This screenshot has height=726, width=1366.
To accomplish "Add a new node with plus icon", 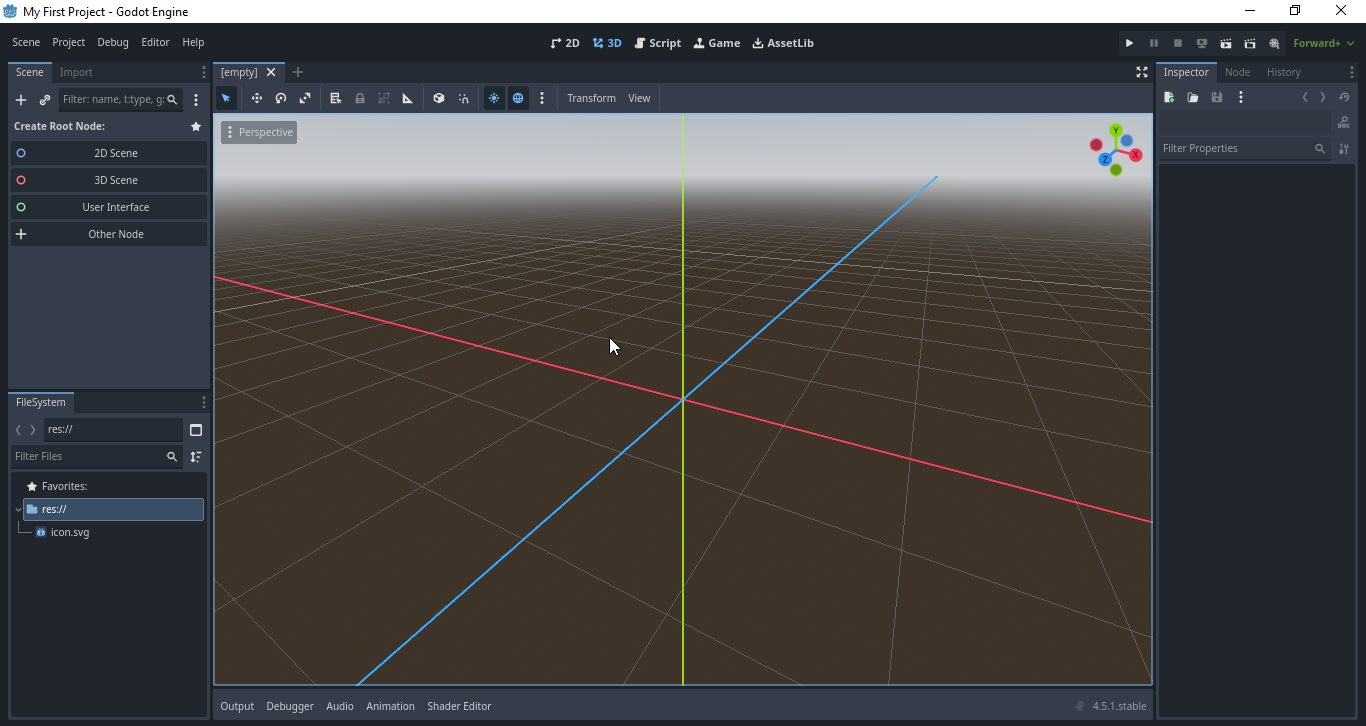I will (x=21, y=100).
